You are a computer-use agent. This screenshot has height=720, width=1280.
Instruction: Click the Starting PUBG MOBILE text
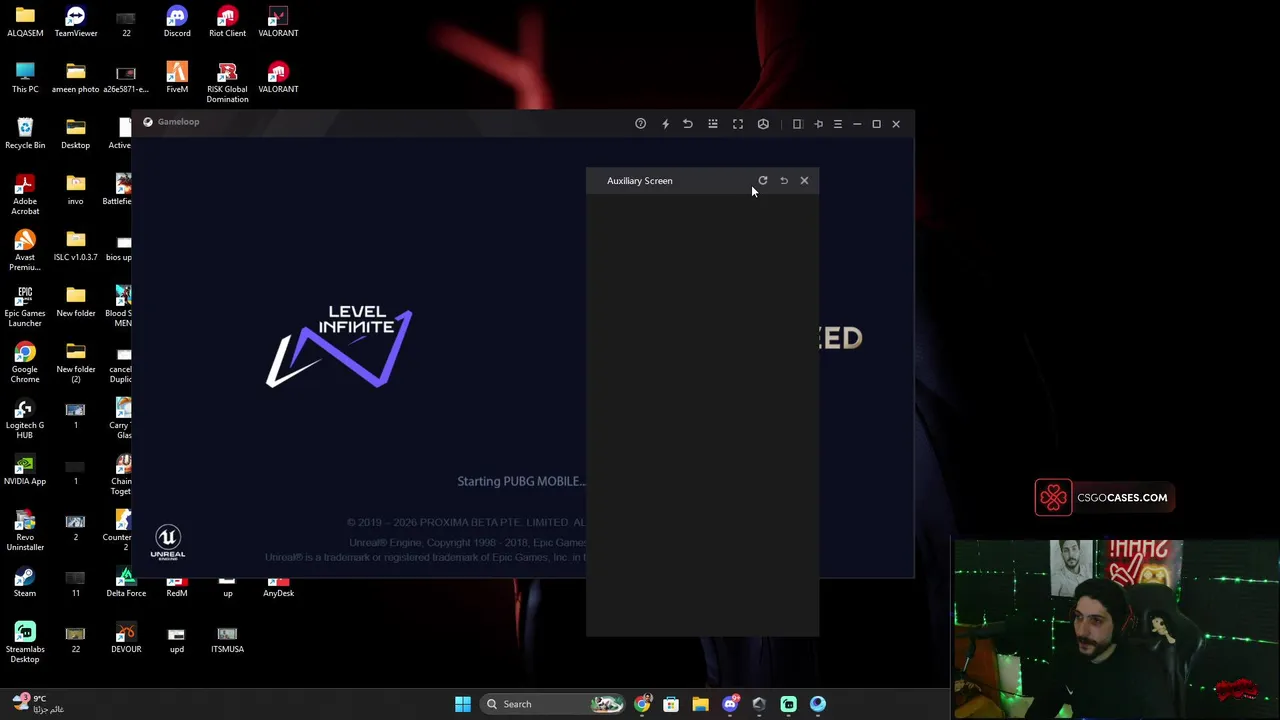tap(521, 481)
